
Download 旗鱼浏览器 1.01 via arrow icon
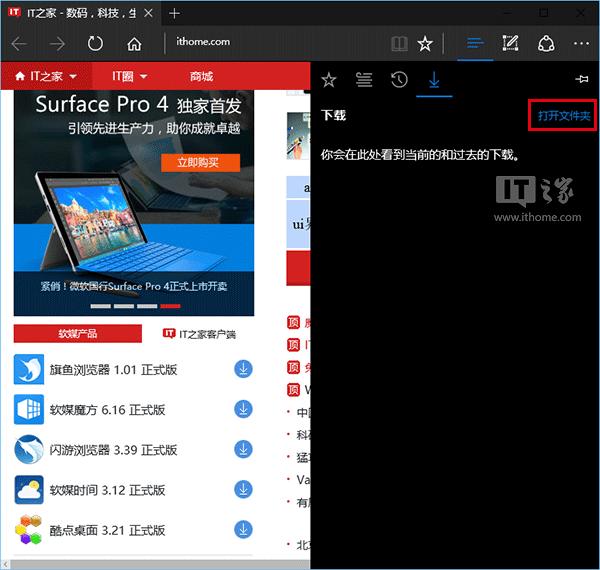(x=243, y=369)
